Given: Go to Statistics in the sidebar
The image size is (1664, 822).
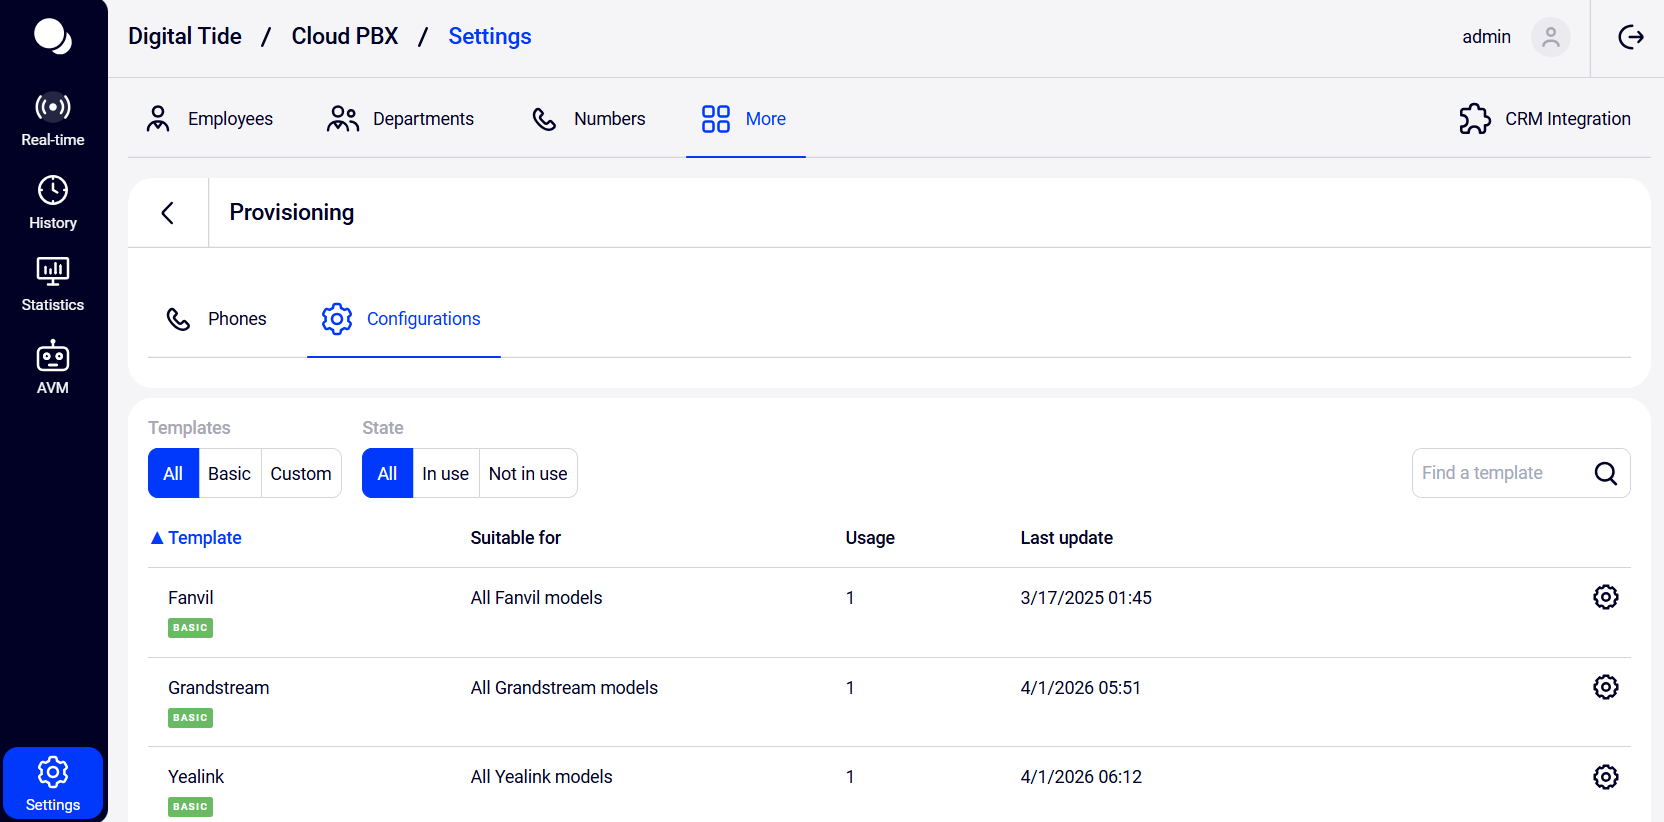Looking at the screenshot, I should tap(53, 285).
